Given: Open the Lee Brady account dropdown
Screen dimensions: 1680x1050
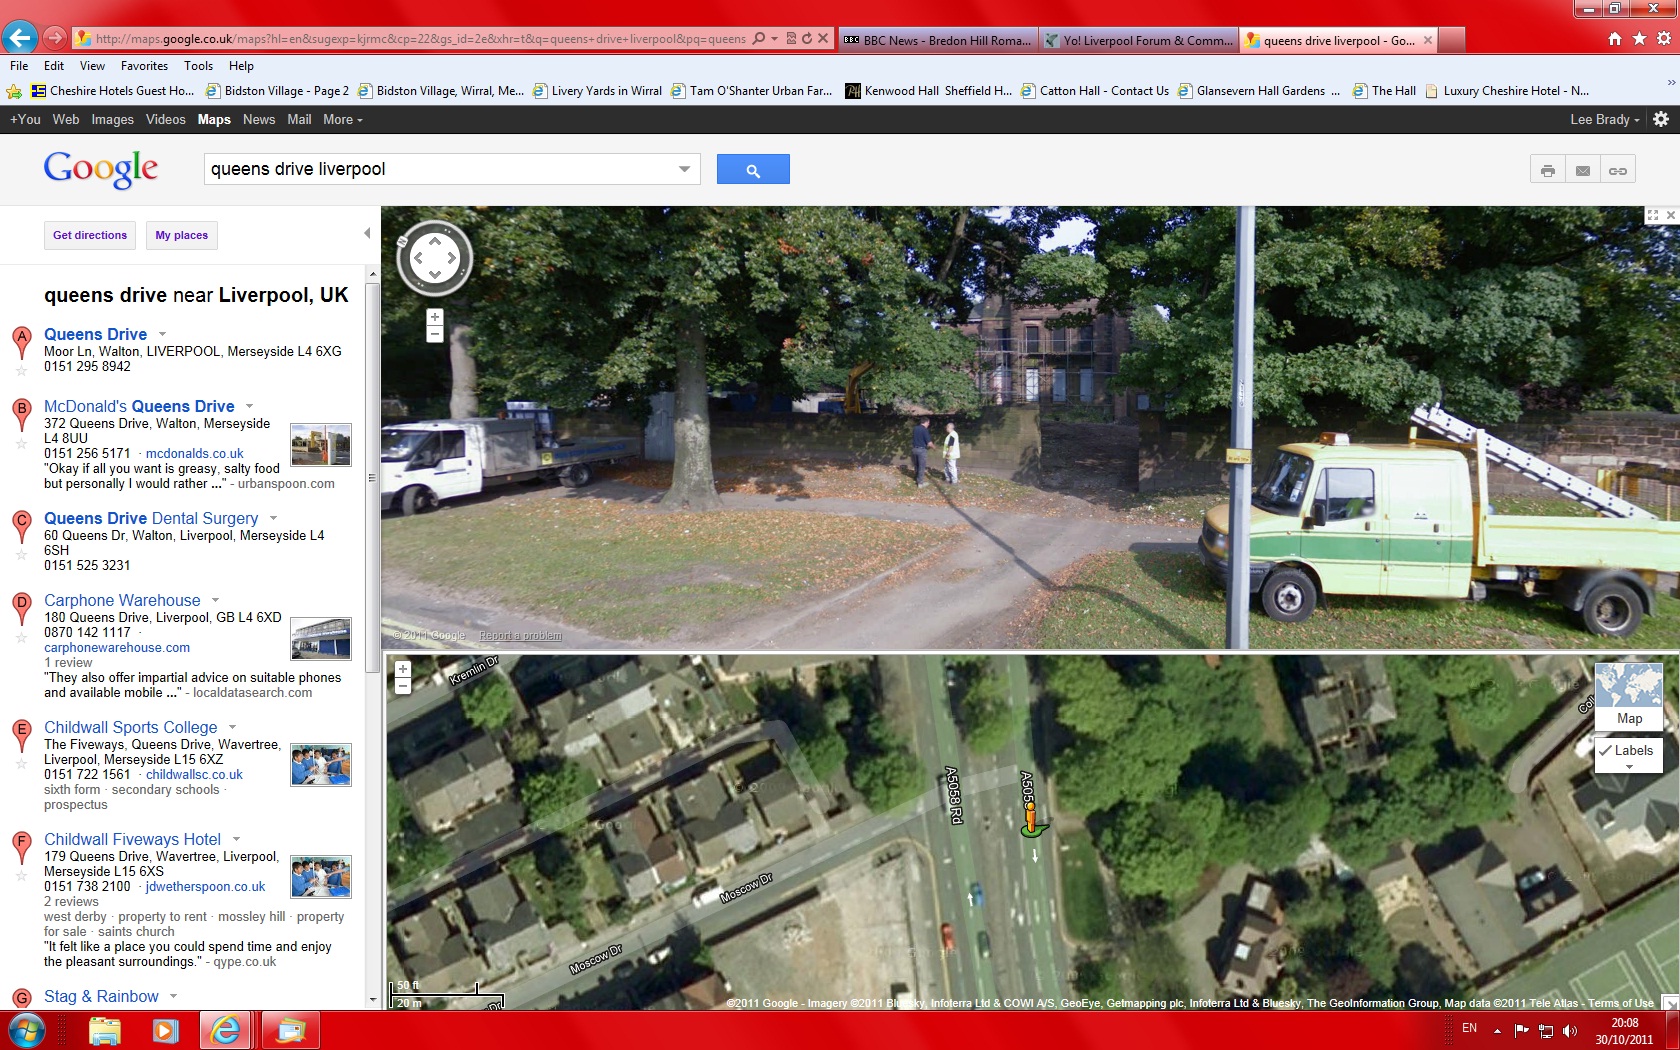Looking at the screenshot, I should pos(1604,119).
